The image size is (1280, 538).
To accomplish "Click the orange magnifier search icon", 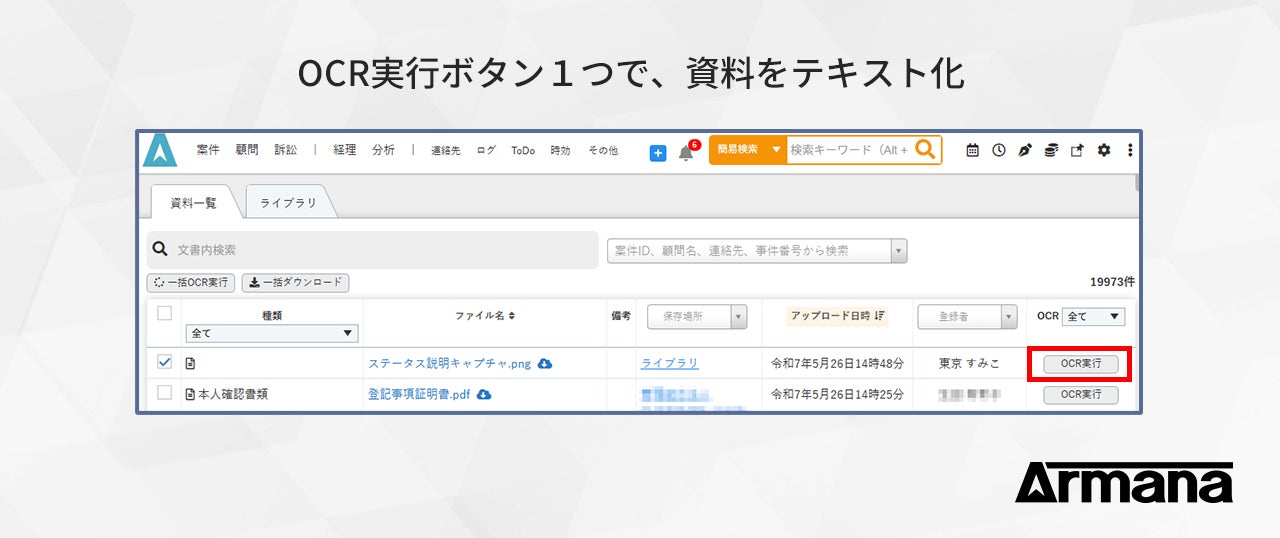I will pyautogui.click(x=926, y=150).
